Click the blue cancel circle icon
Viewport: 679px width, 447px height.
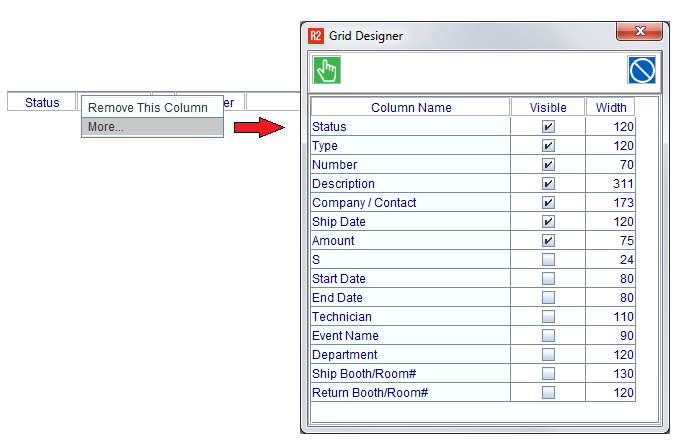click(x=641, y=70)
